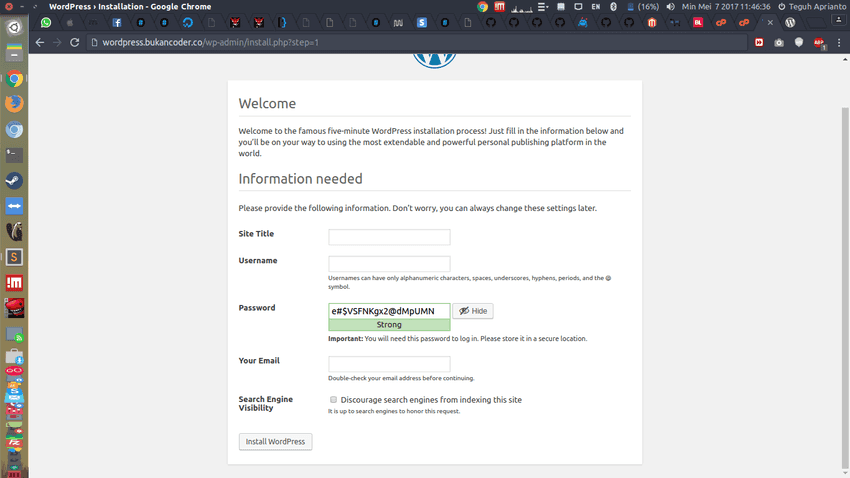Focus the Site Title input field
The height and width of the screenshot is (478, 850).
[389, 237]
